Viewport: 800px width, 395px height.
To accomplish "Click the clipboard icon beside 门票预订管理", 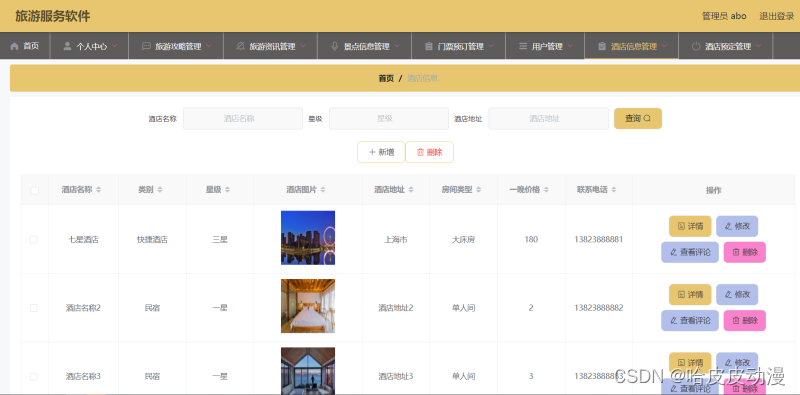I will click(429, 46).
